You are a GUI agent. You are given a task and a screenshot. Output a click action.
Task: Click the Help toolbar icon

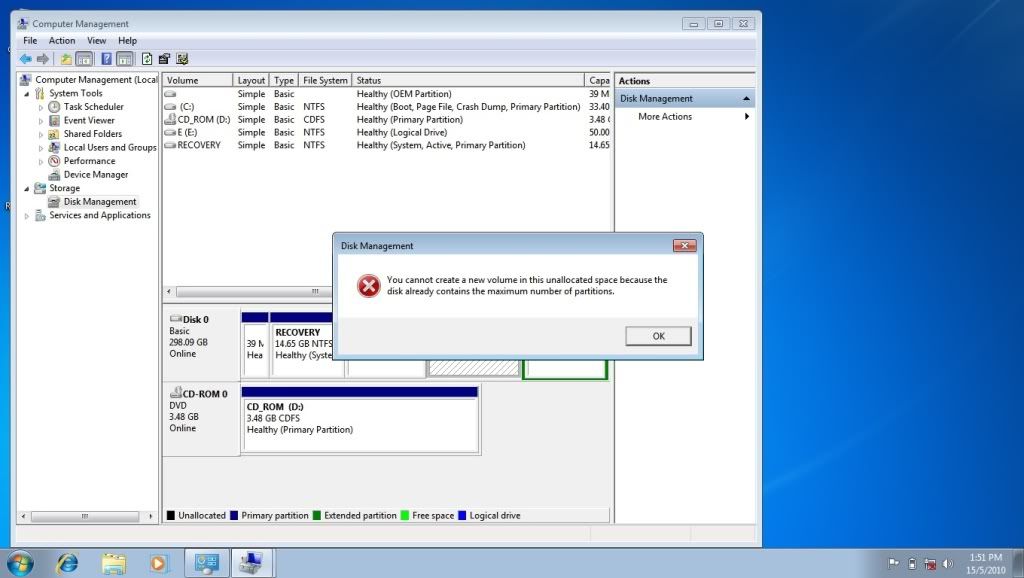point(106,59)
